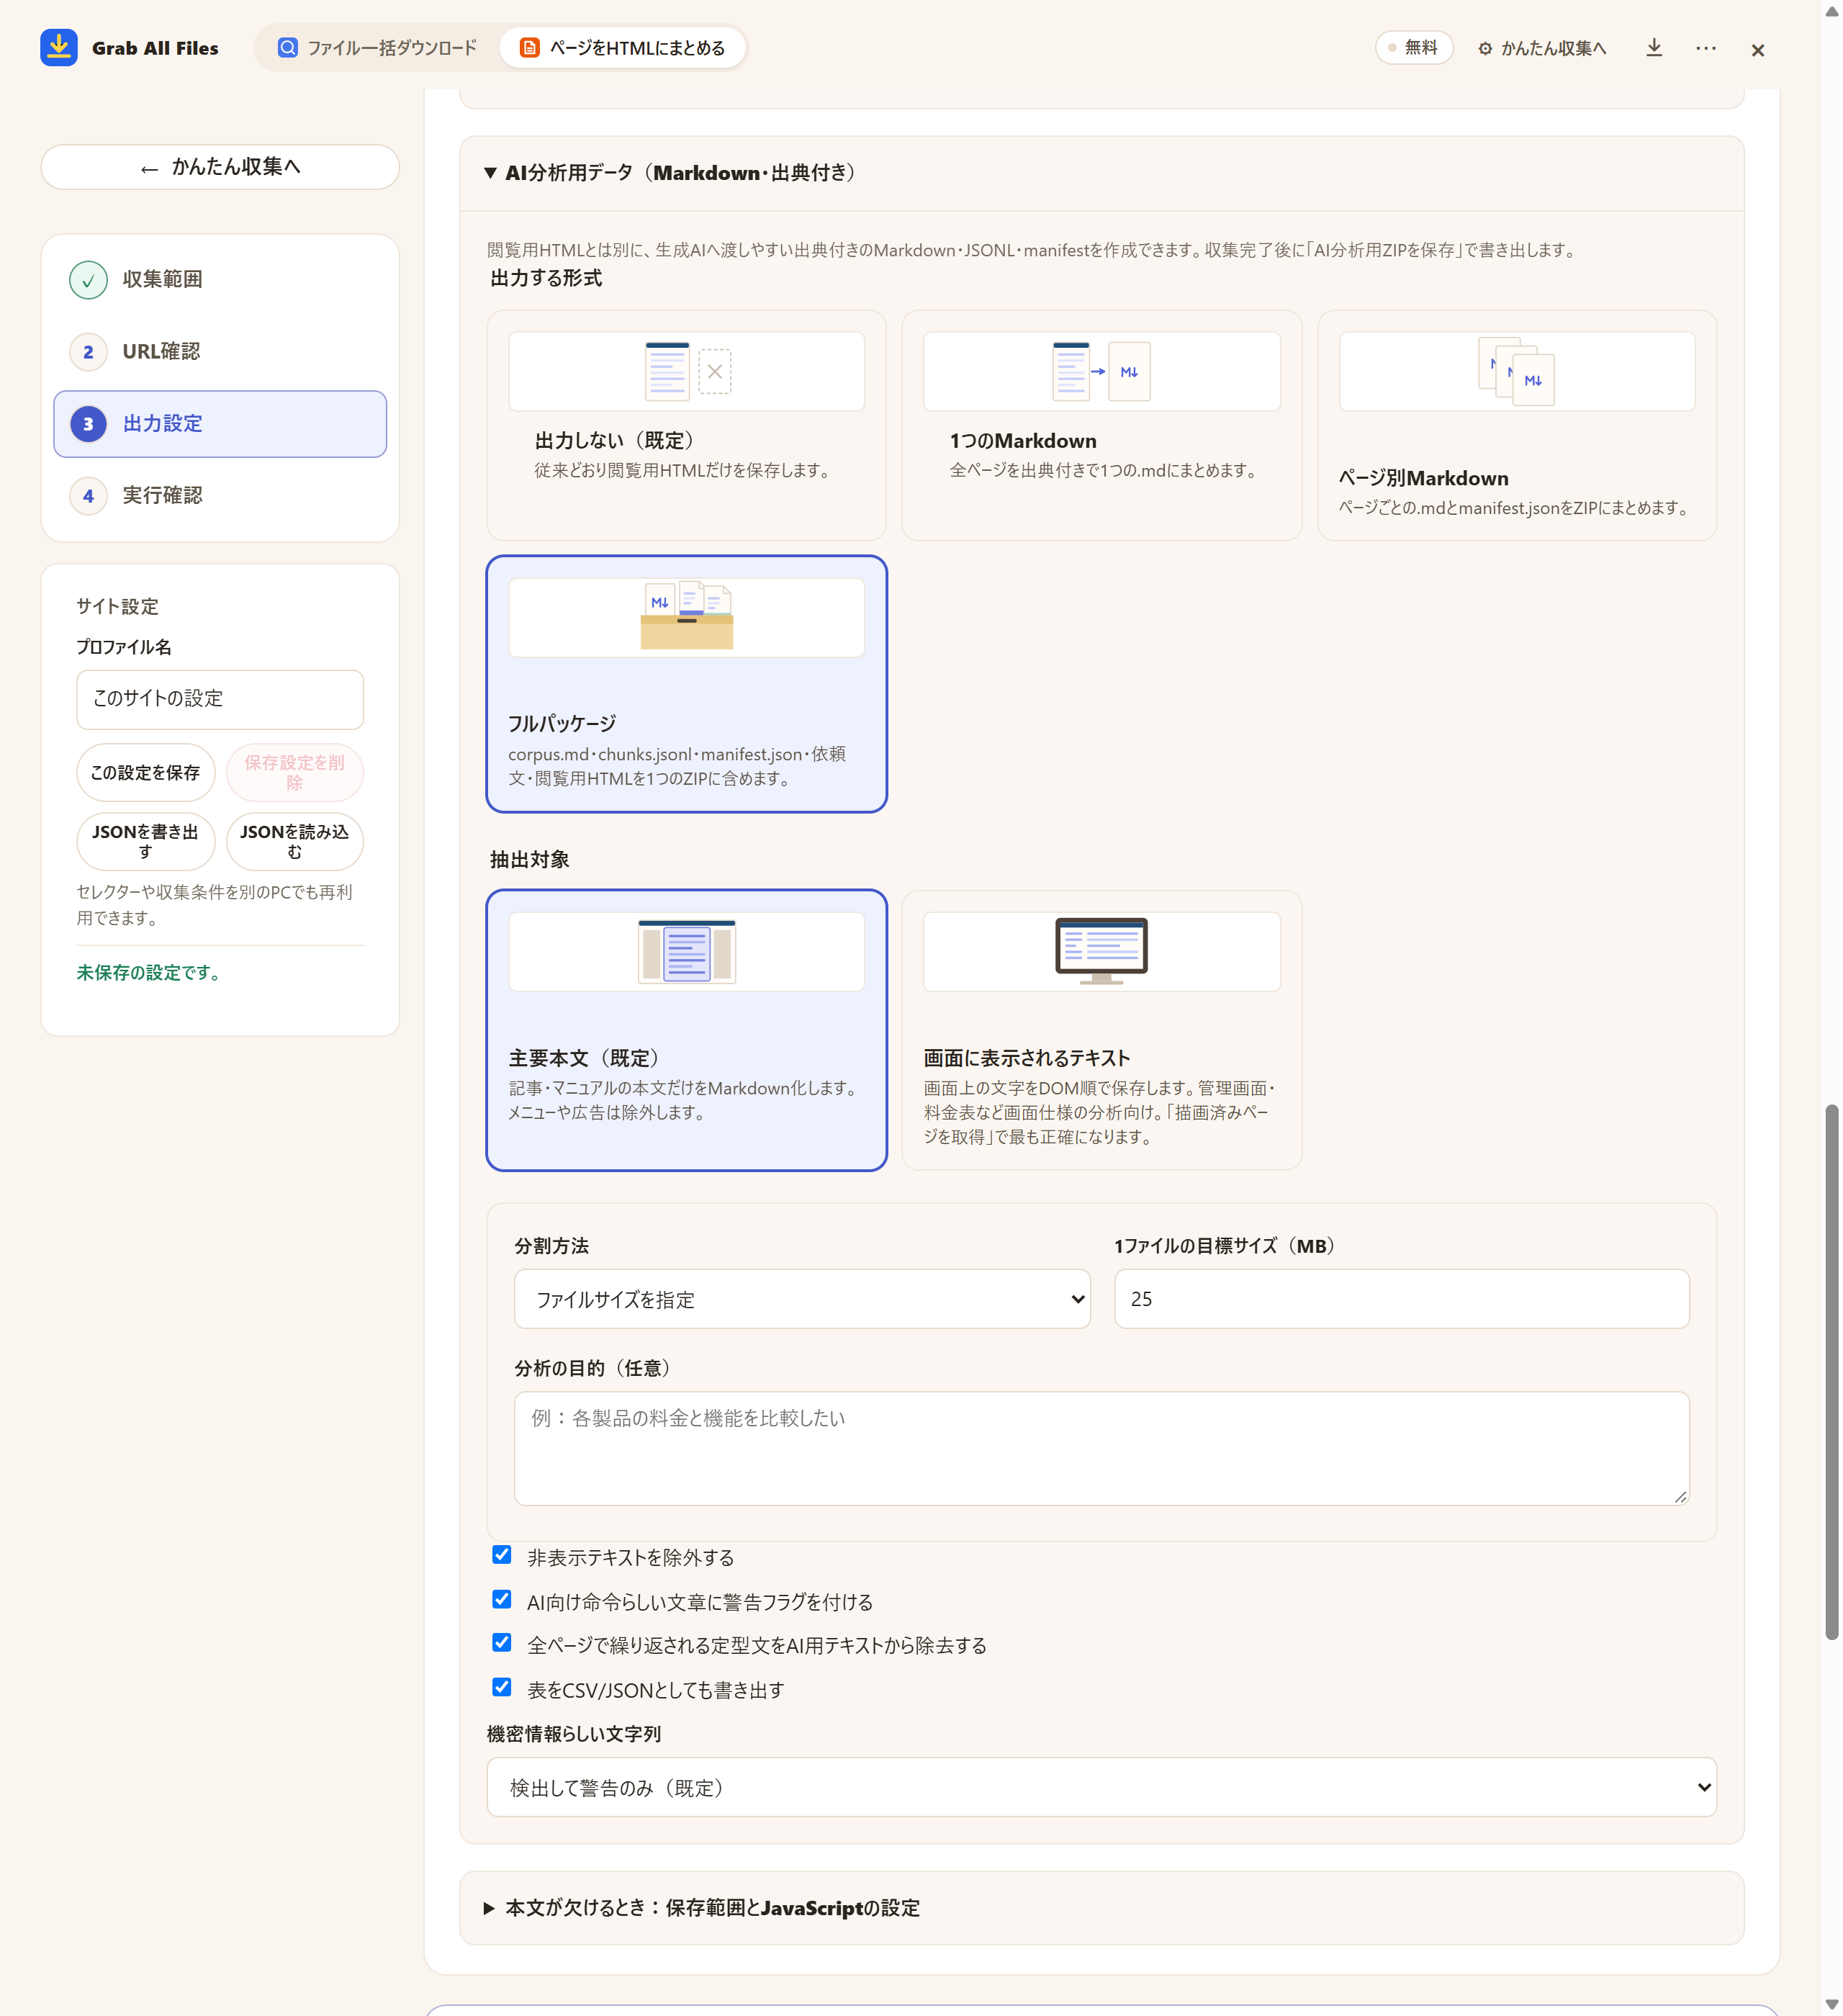Click the ← かんたん収集へ back button

tap(220, 167)
